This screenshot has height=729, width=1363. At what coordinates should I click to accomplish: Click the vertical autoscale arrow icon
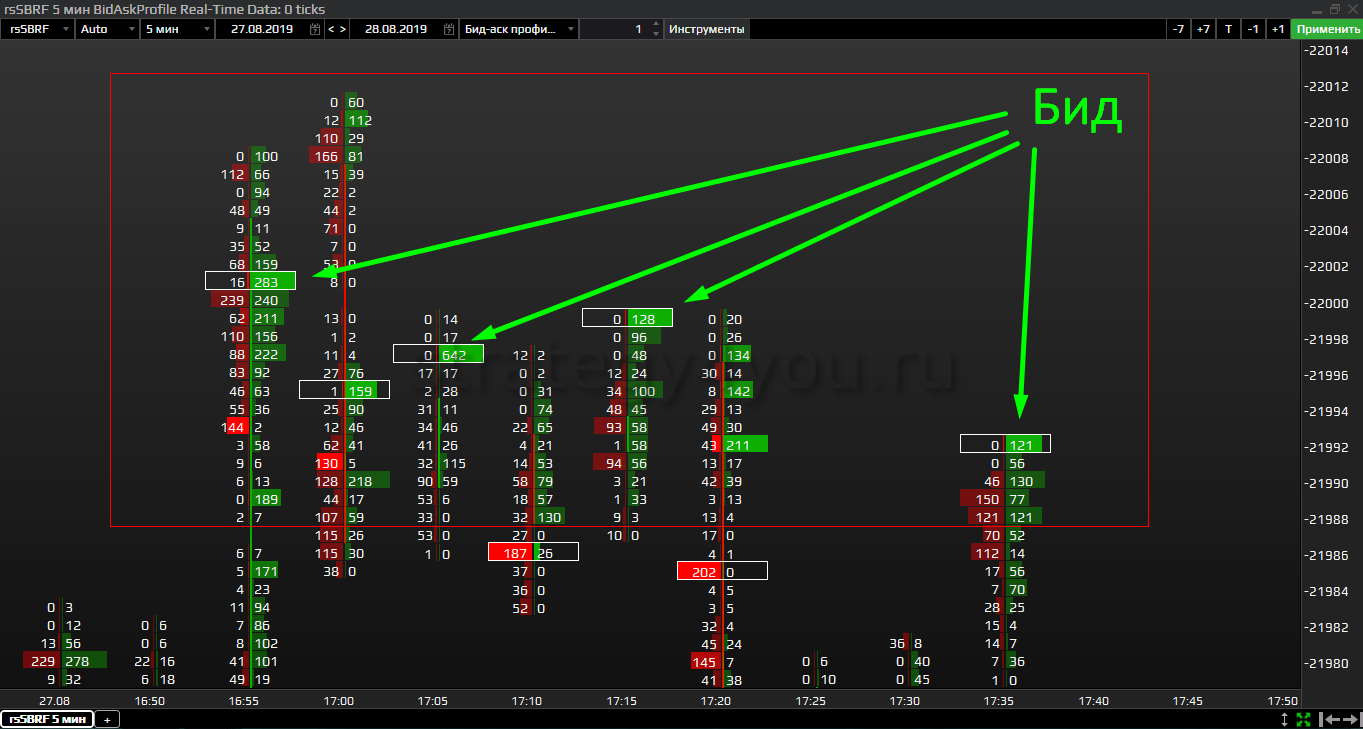(x=1285, y=719)
